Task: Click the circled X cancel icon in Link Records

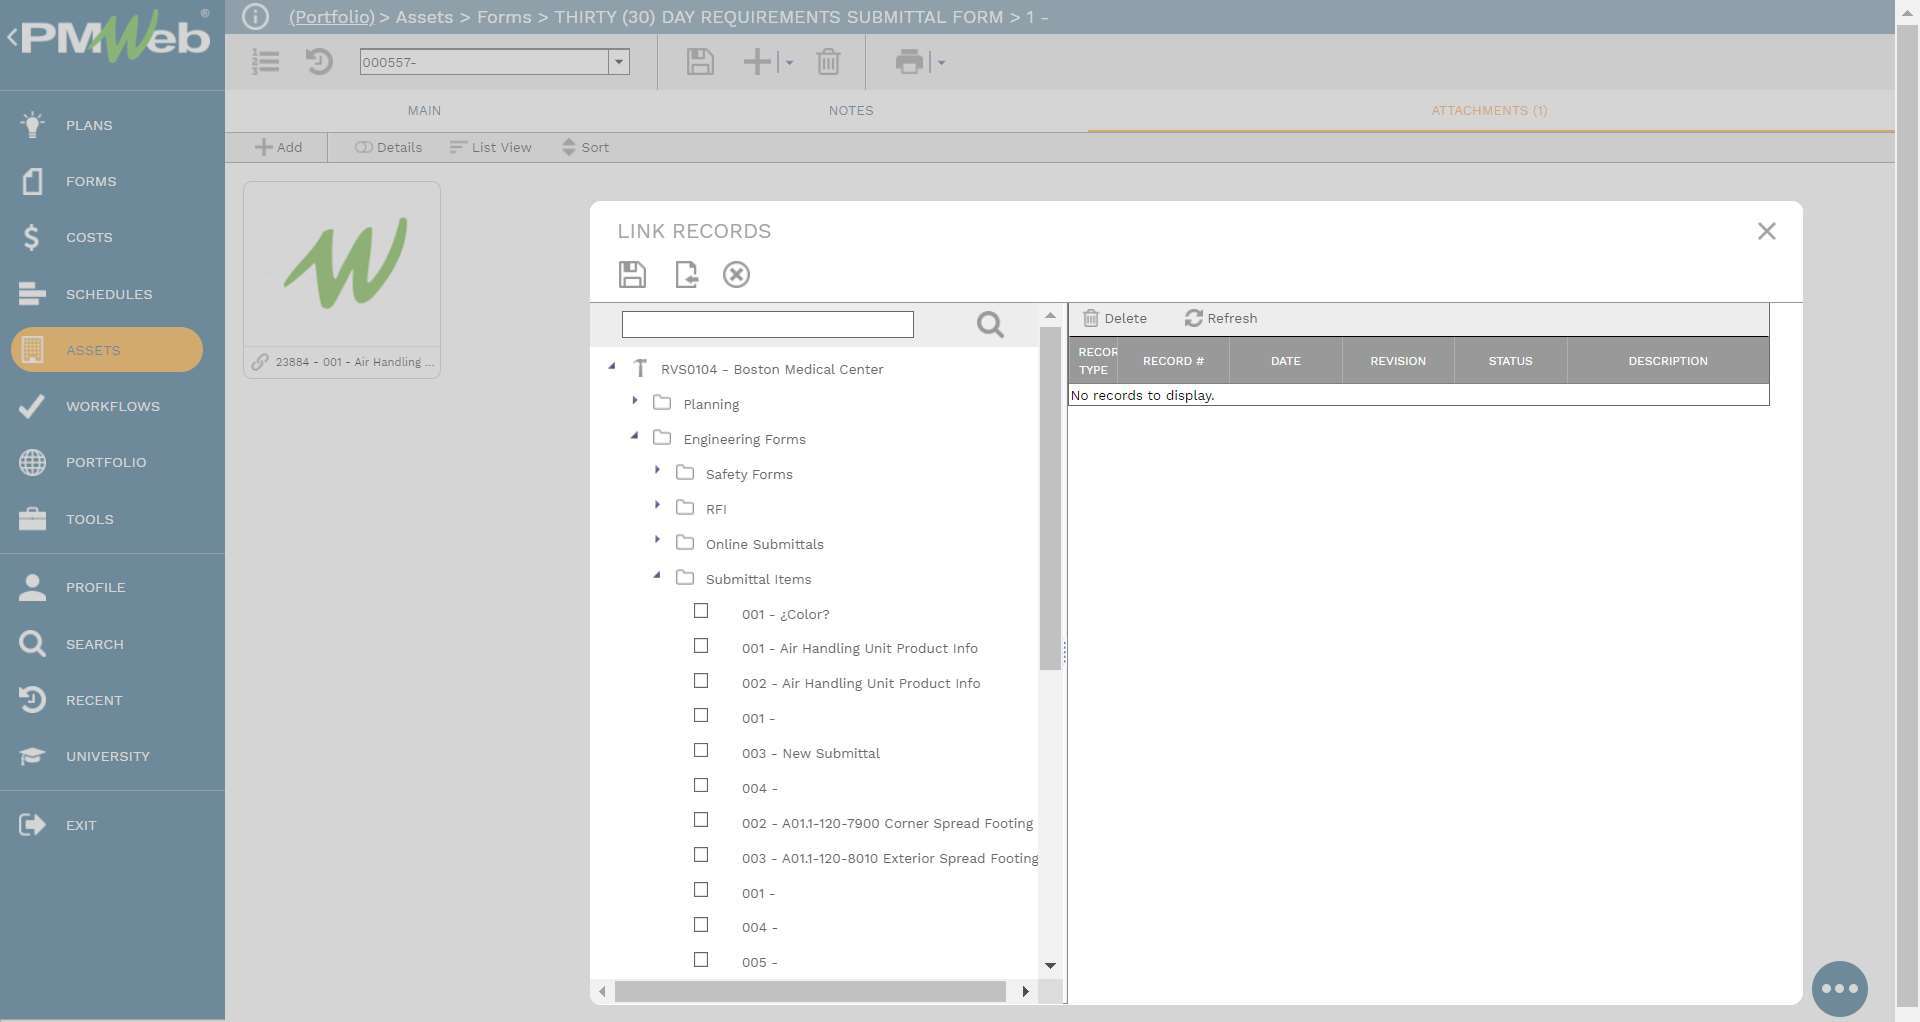Action: pos(736,274)
